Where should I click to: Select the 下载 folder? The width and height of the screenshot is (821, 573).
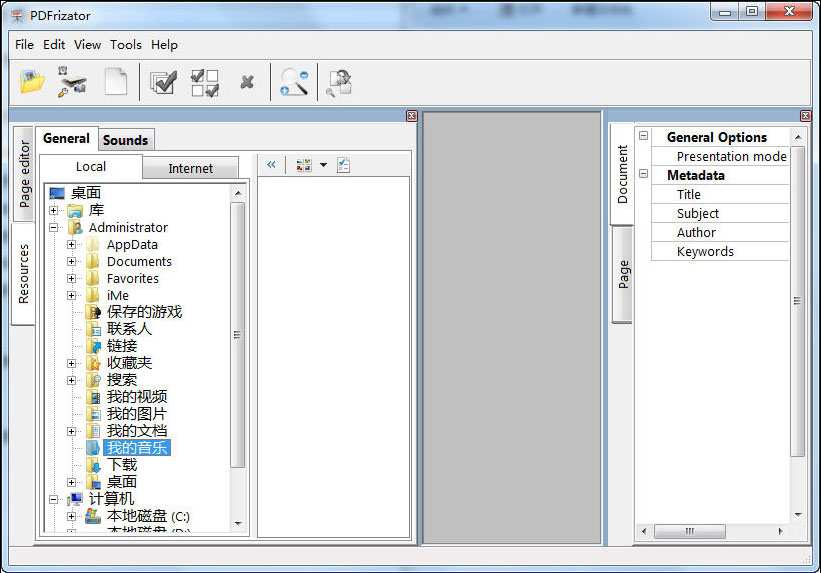pos(121,465)
